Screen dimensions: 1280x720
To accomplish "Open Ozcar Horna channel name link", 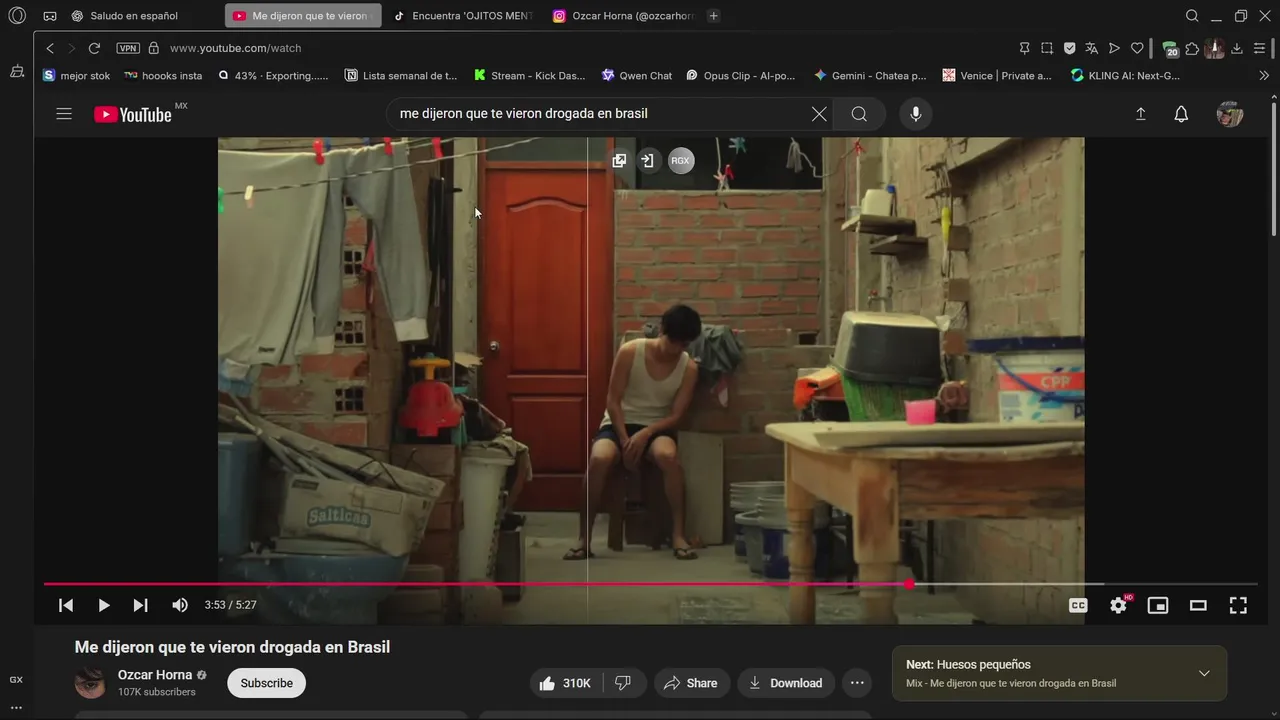I will coord(155,675).
